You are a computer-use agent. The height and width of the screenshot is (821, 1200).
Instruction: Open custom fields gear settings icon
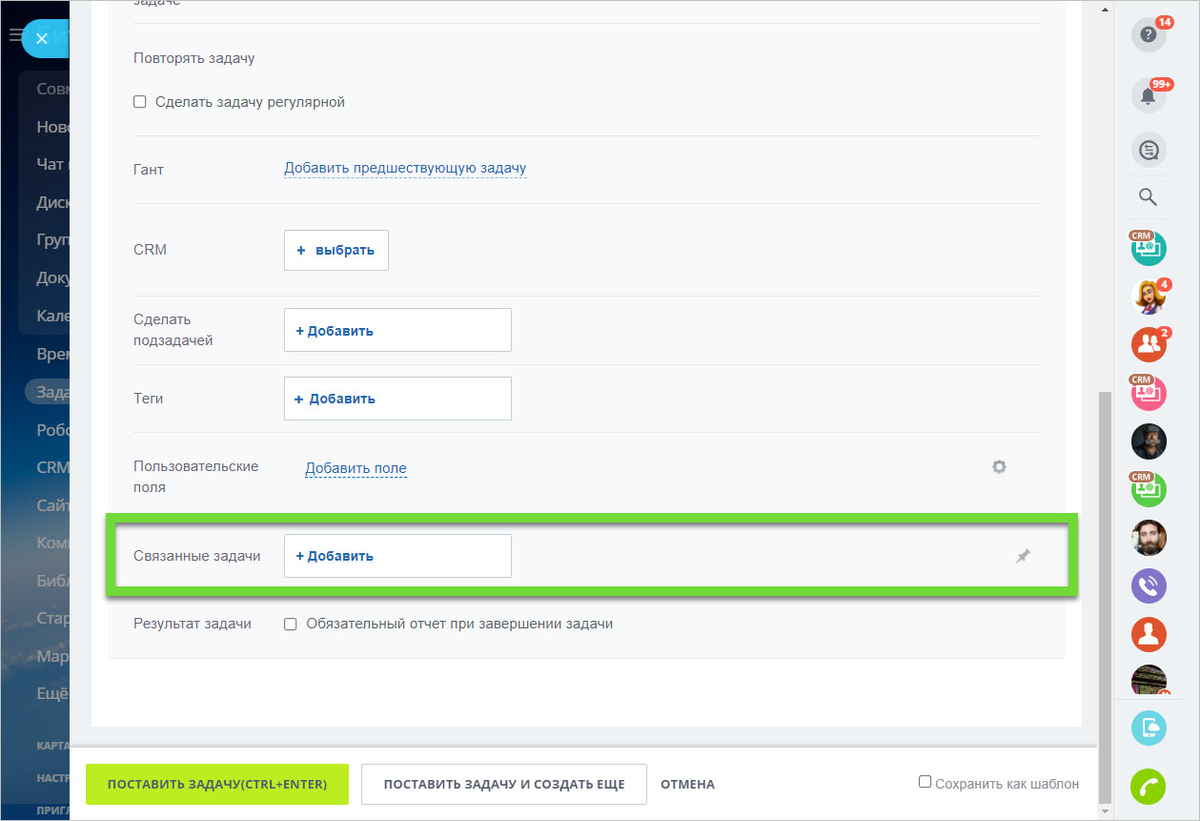[999, 467]
